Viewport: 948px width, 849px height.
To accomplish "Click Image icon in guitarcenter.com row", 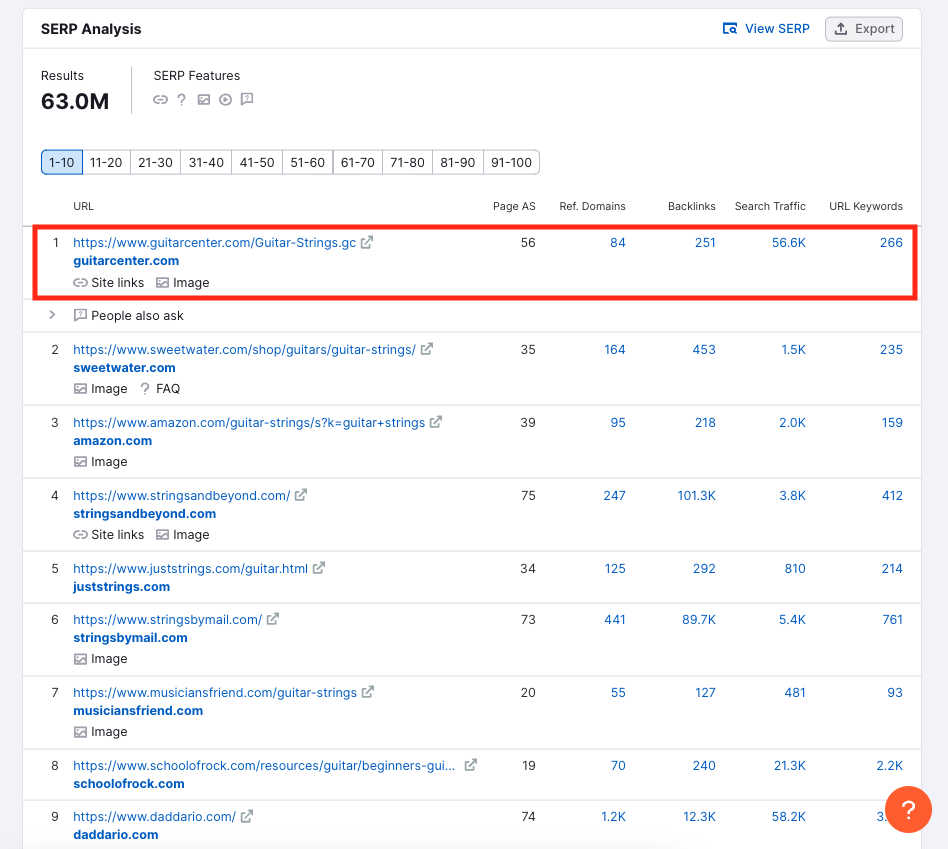I will tap(162, 282).
